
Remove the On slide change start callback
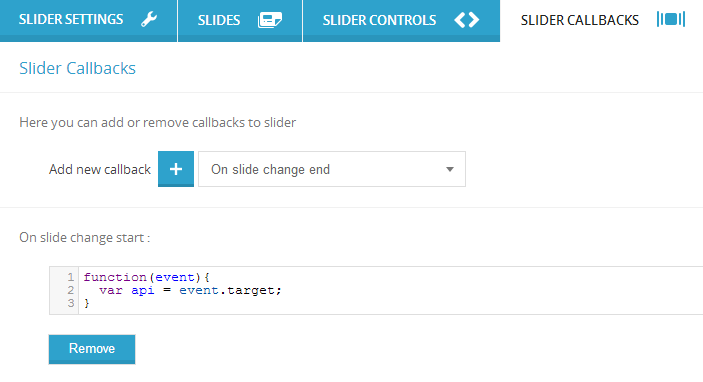coord(92,349)
